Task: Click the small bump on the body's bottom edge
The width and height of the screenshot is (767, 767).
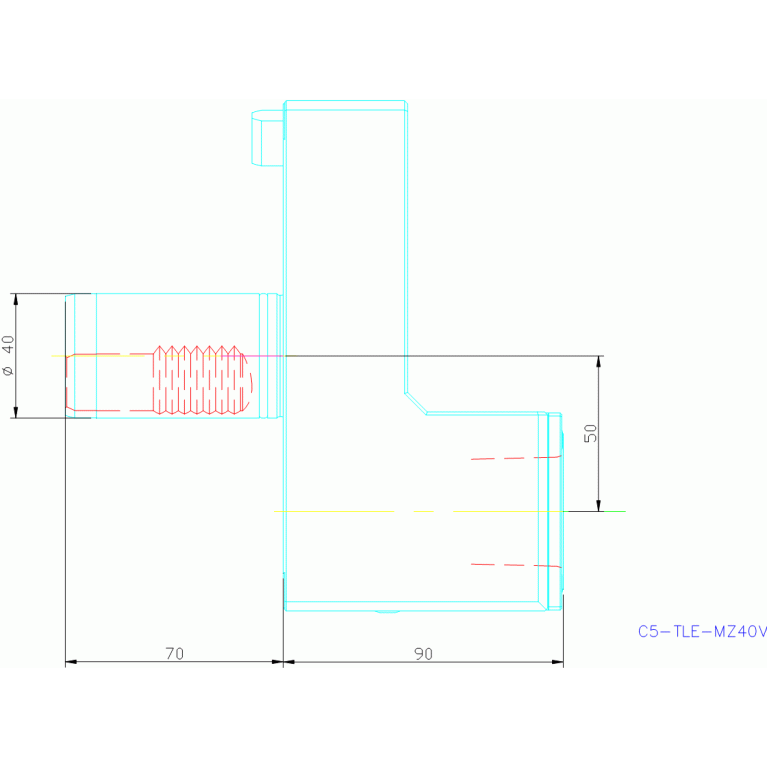Action: pos(387,611)
